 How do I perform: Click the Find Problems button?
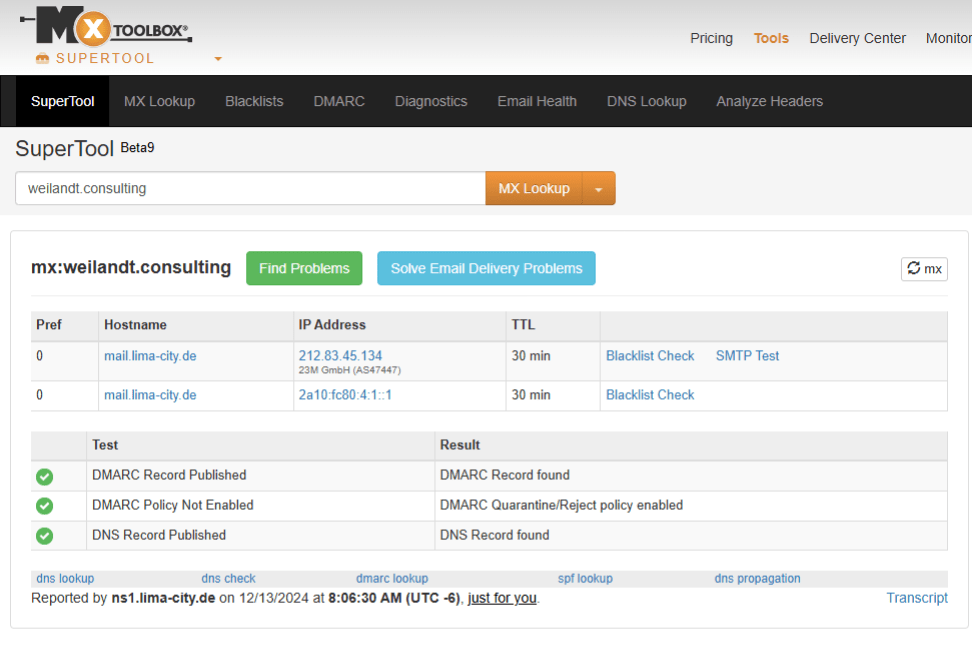[x=304, y=268]
